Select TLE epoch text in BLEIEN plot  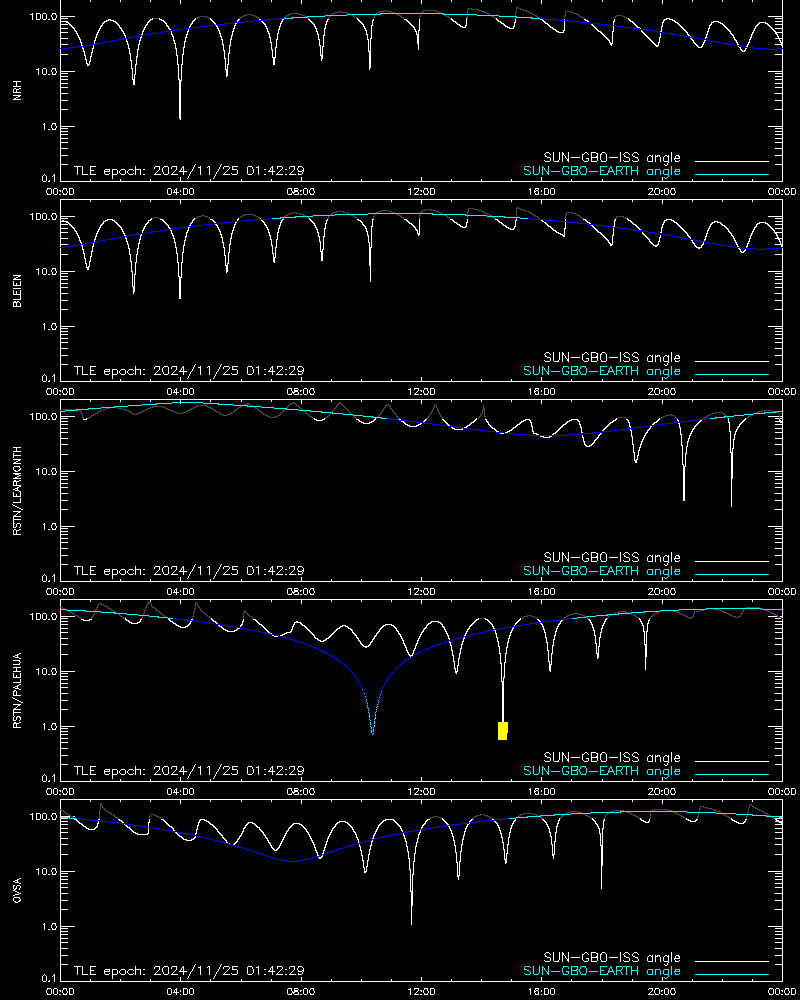click(x=189, y=371)
